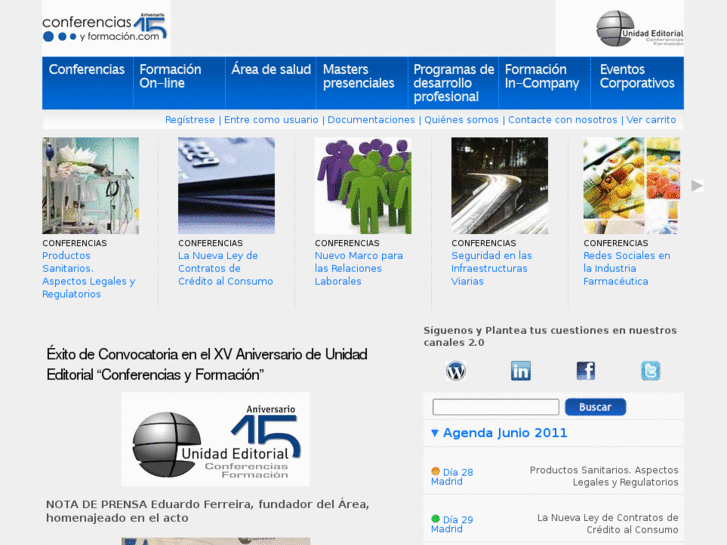Screen dimensions: 727x545
Task: Open the Documentaciones link
Action: click(371, 120)
